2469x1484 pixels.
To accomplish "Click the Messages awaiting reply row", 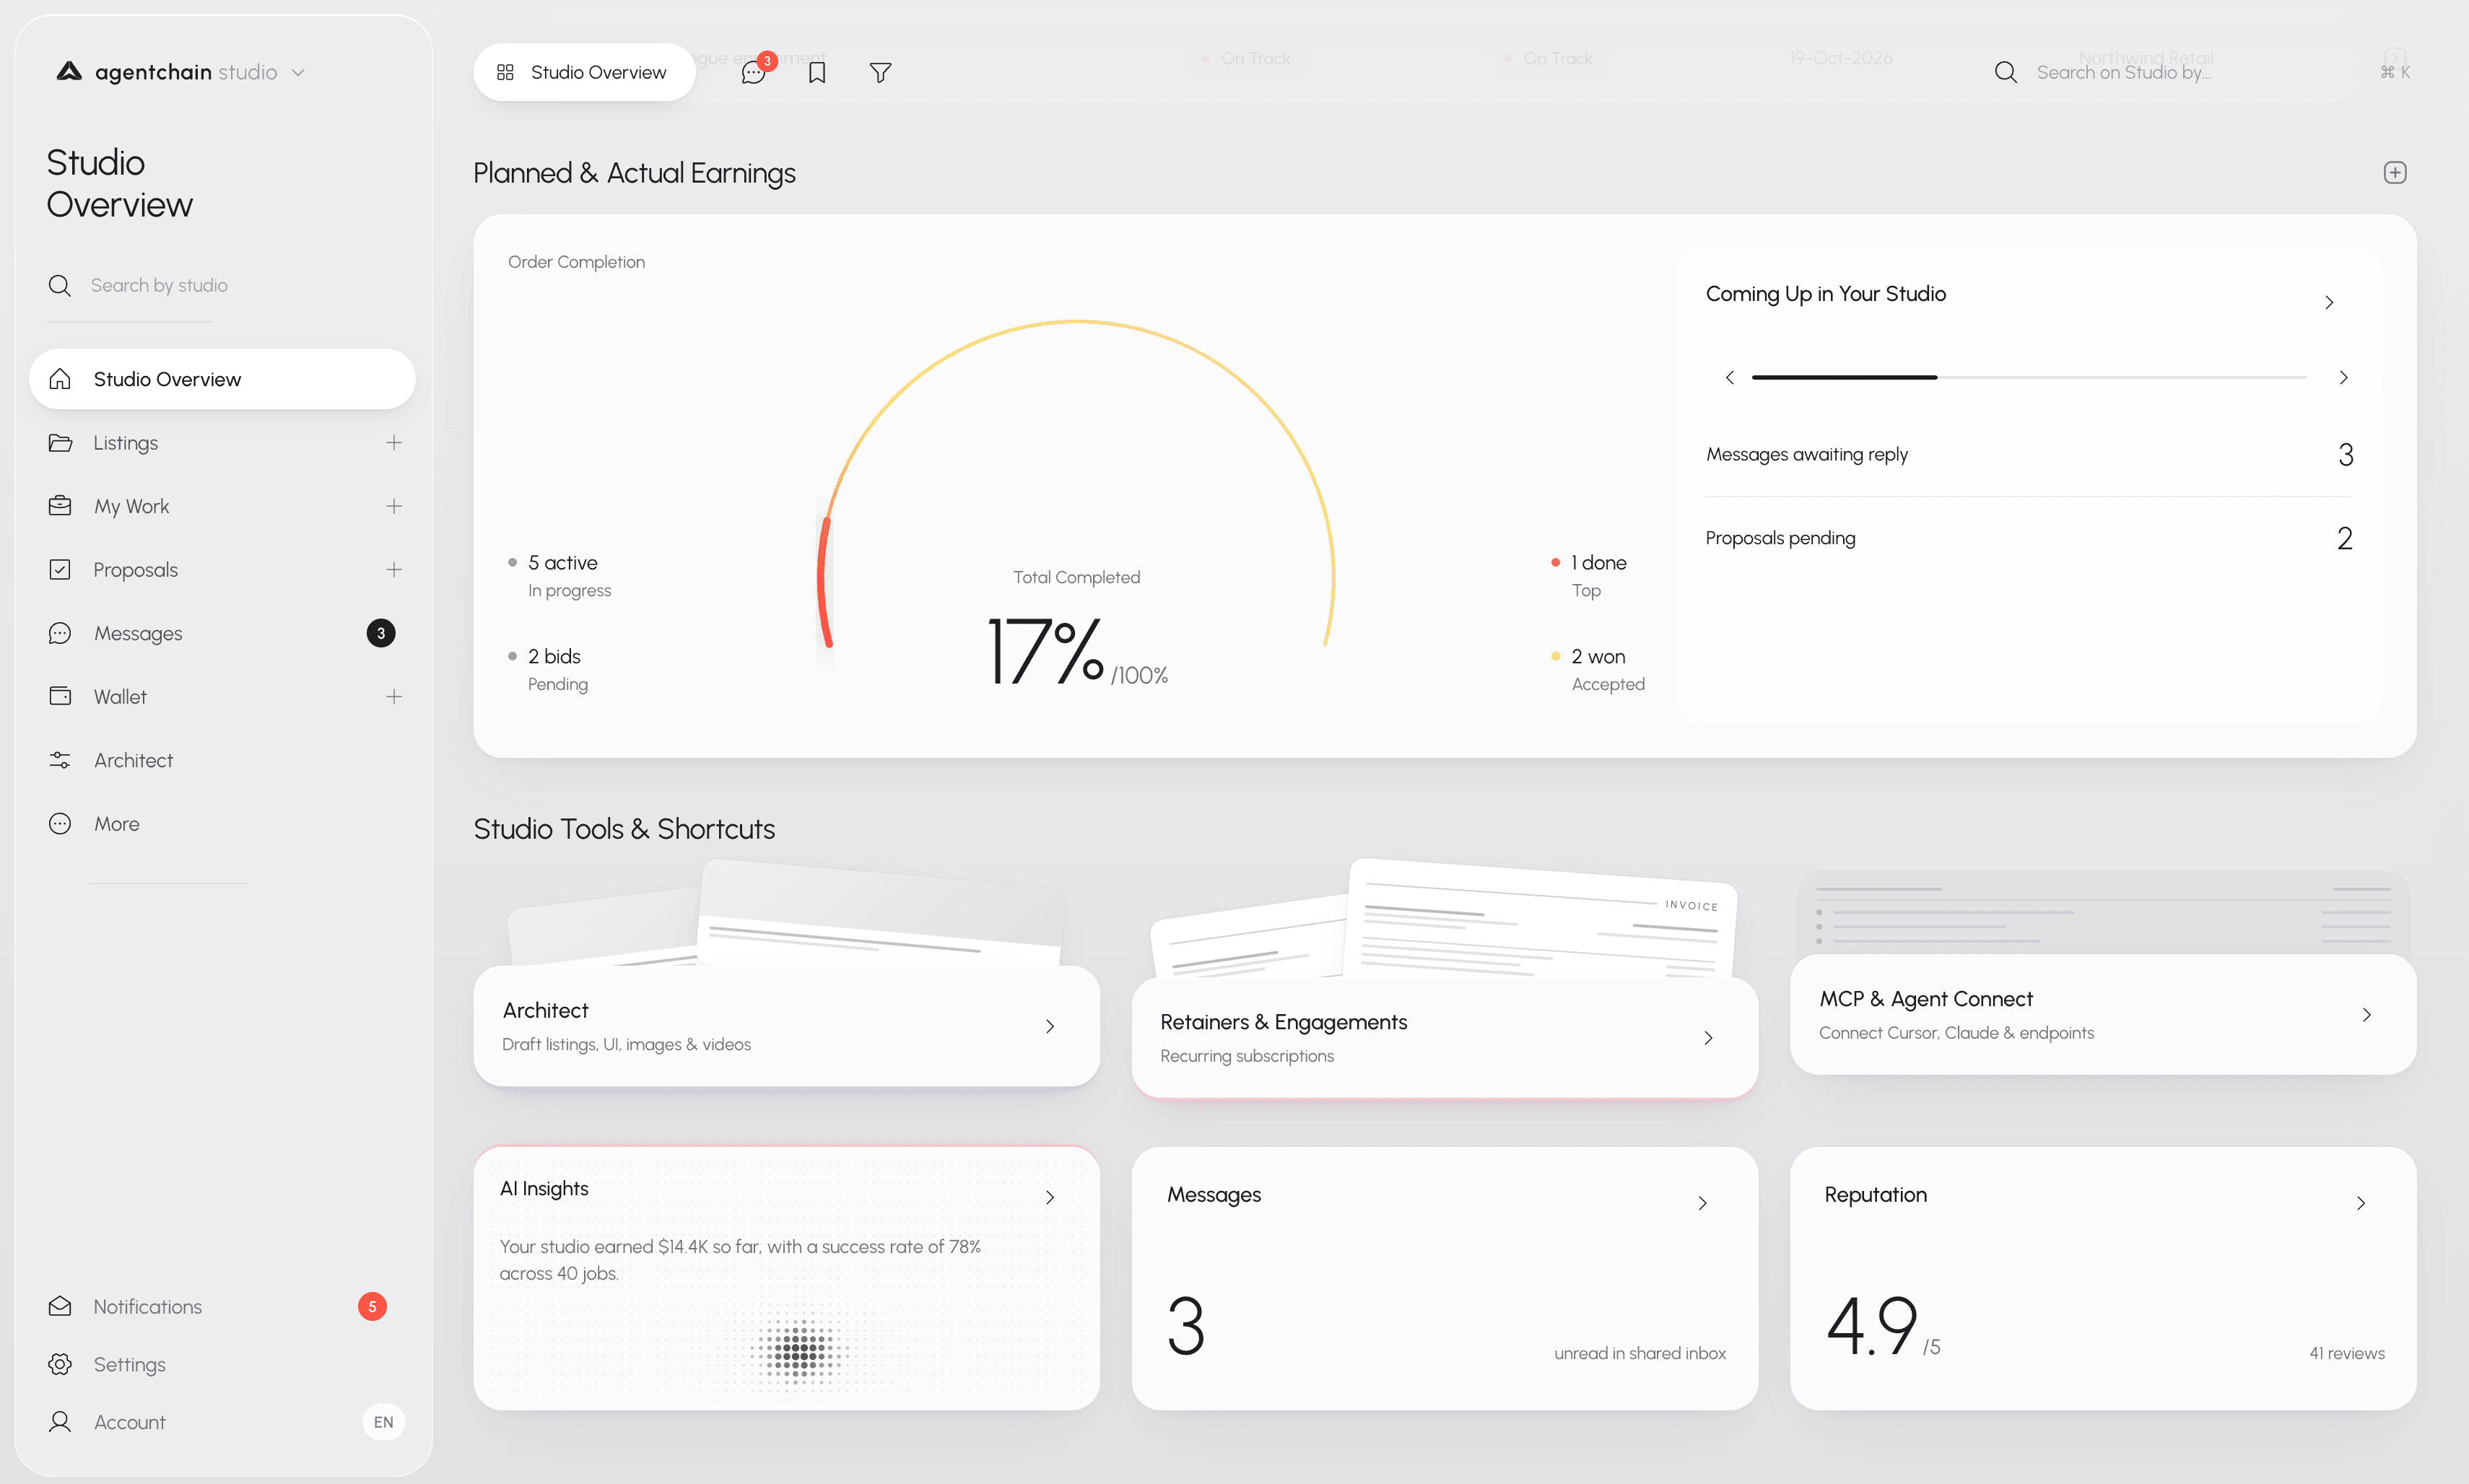I will point(2029,454).
